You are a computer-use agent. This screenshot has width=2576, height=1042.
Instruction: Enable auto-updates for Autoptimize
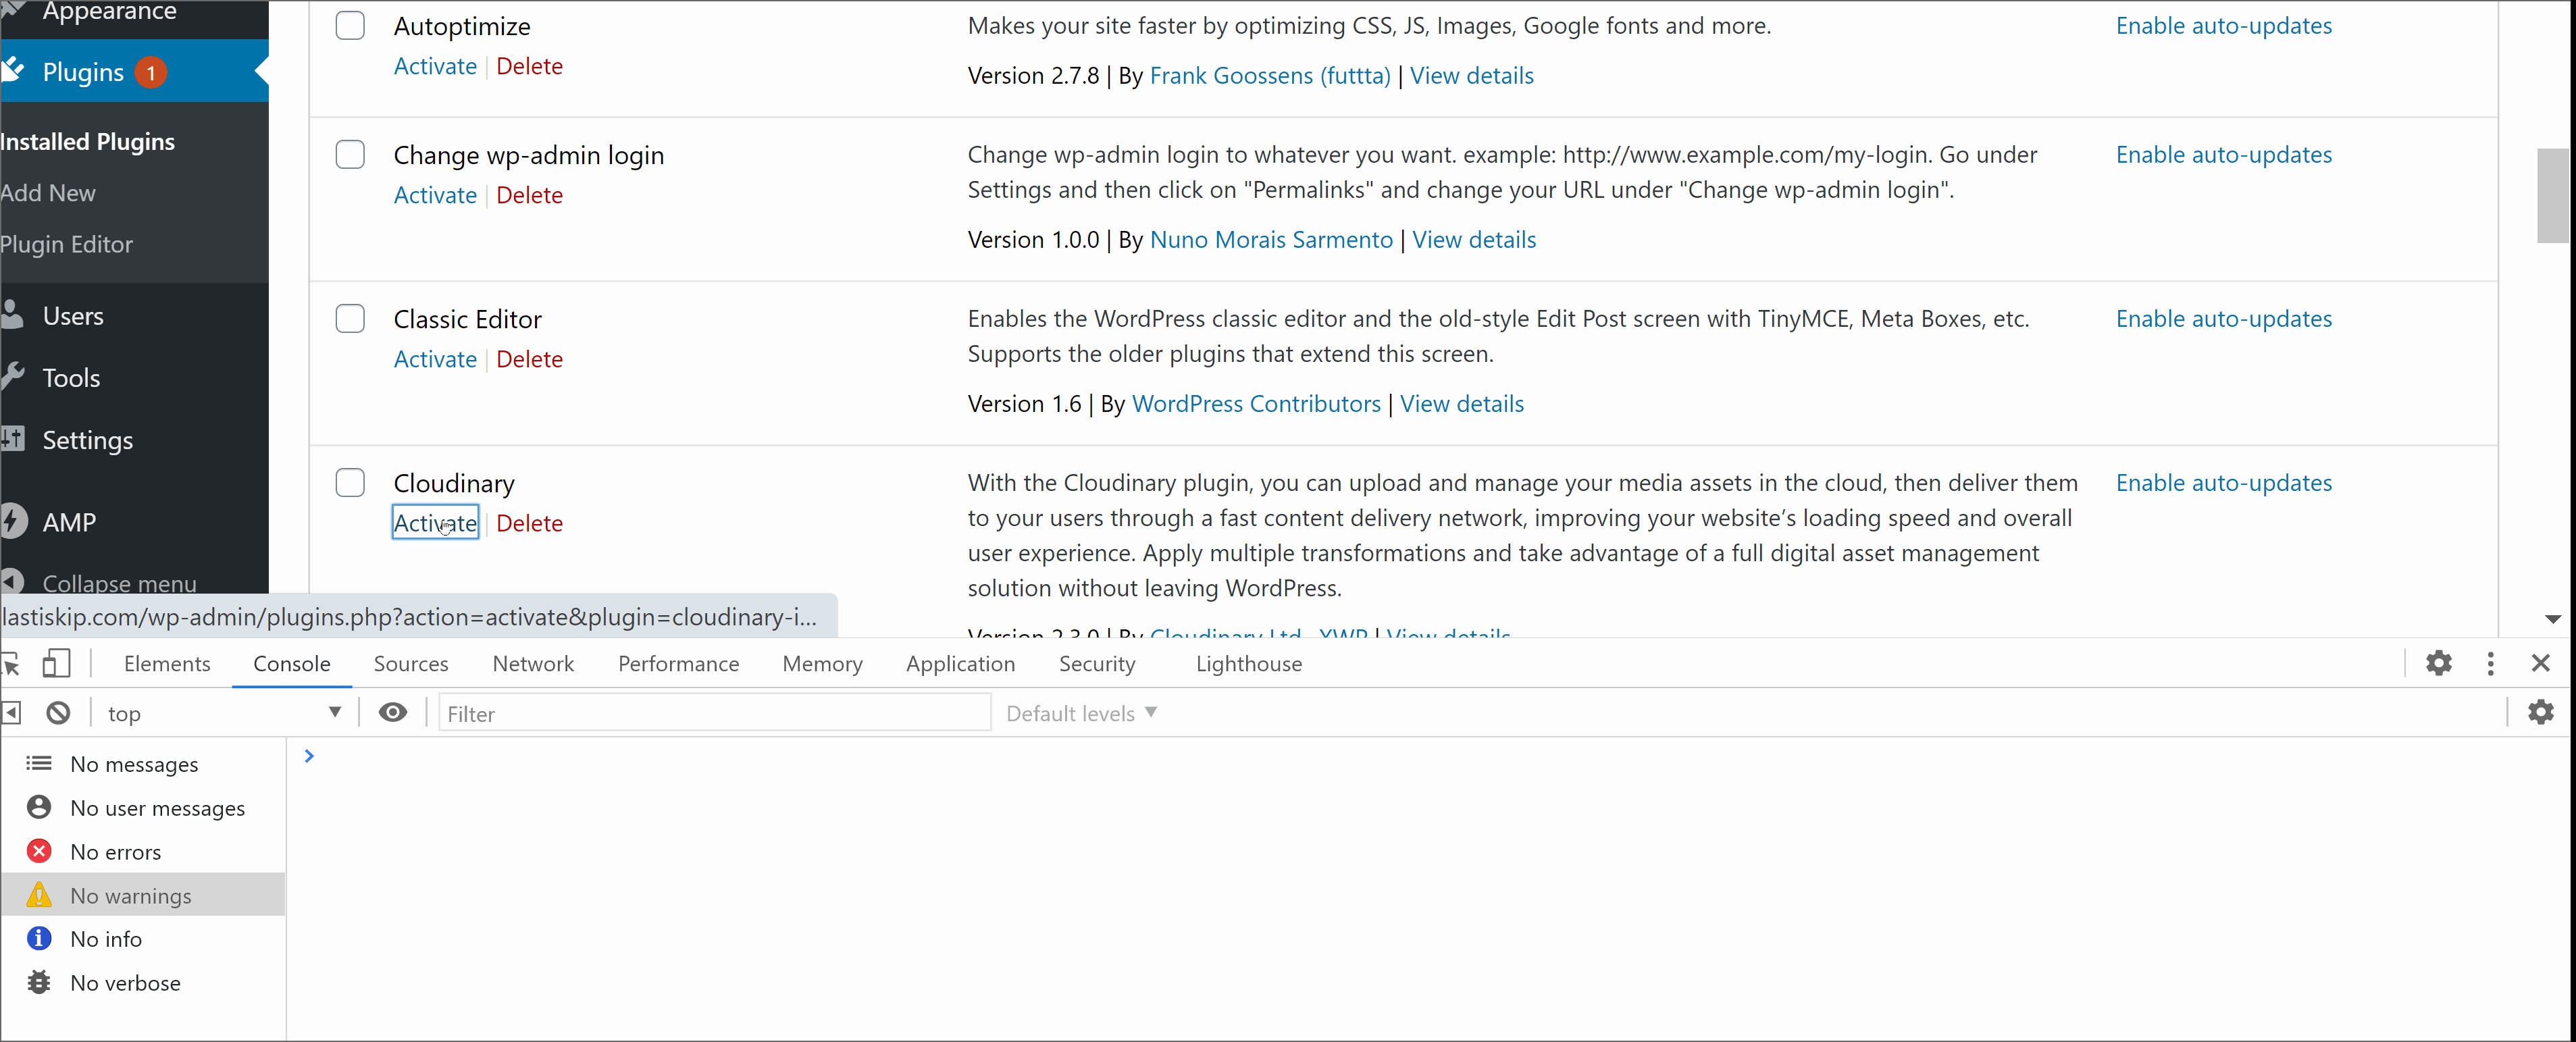point(2223,25)
